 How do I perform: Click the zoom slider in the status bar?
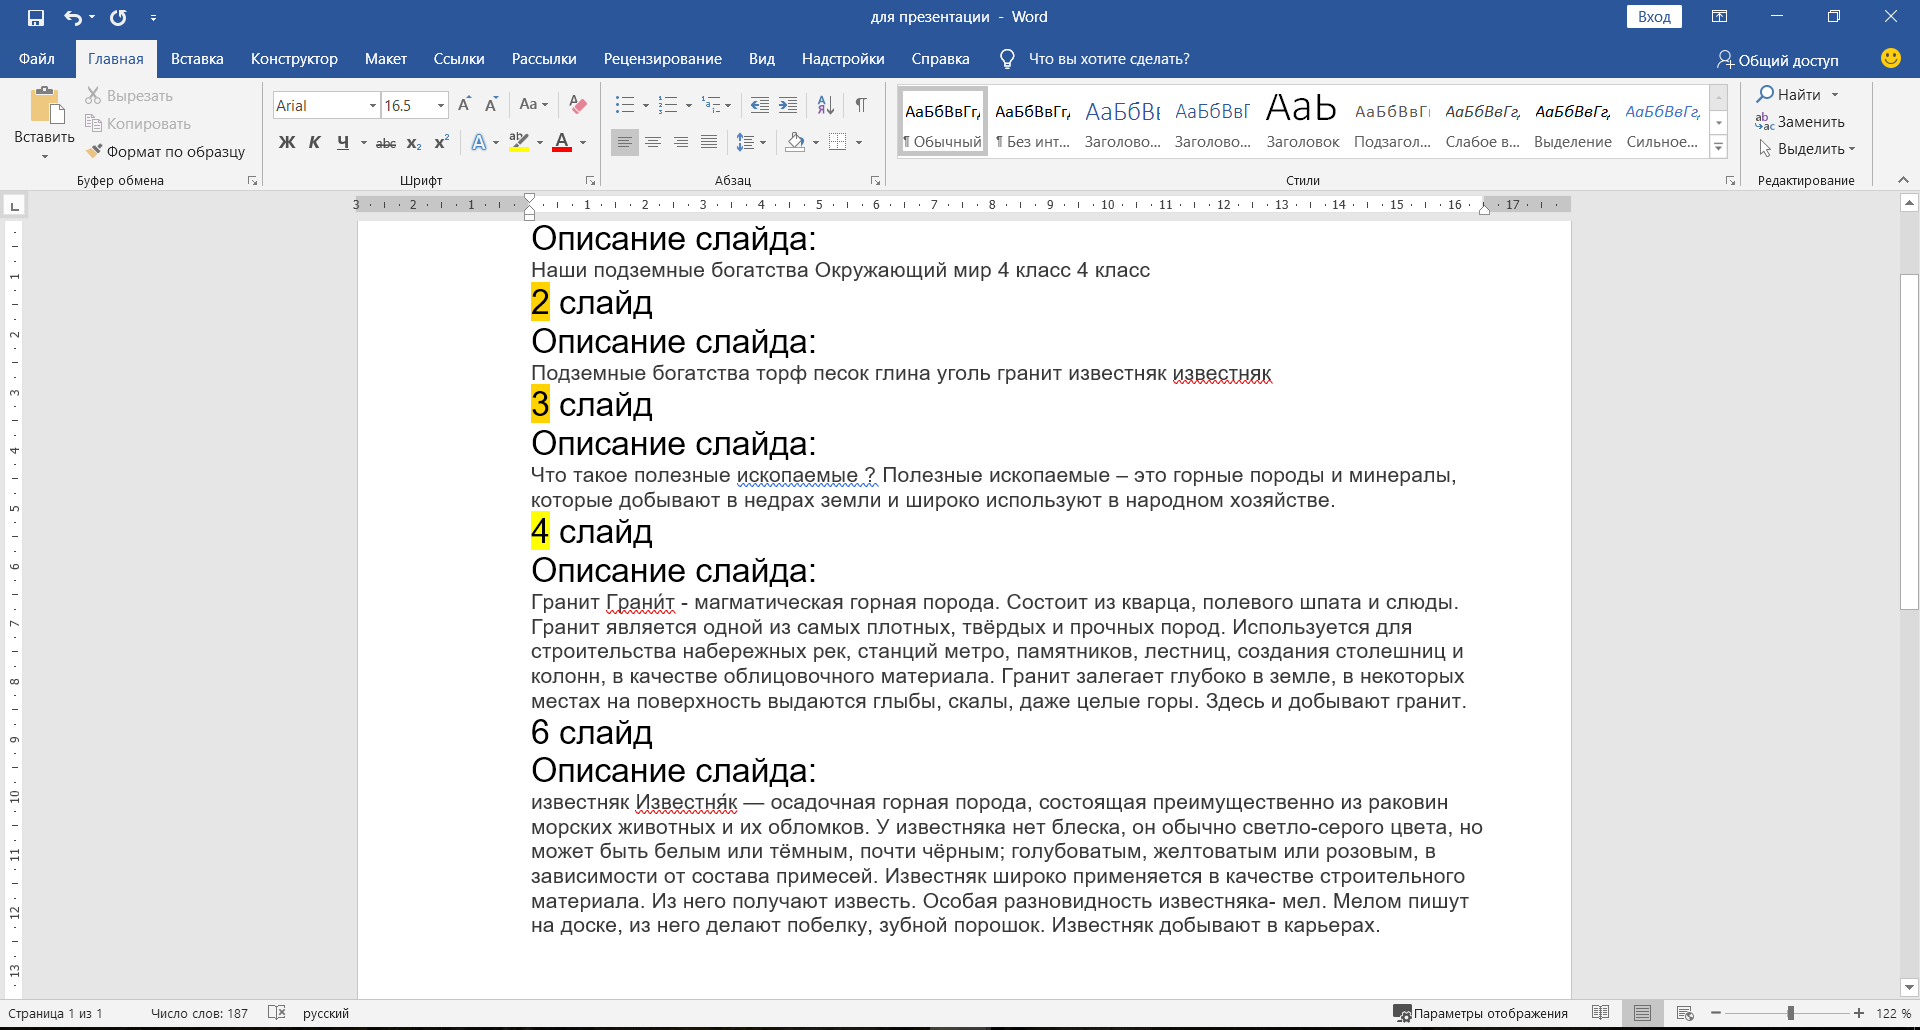pos(1790,1013)
